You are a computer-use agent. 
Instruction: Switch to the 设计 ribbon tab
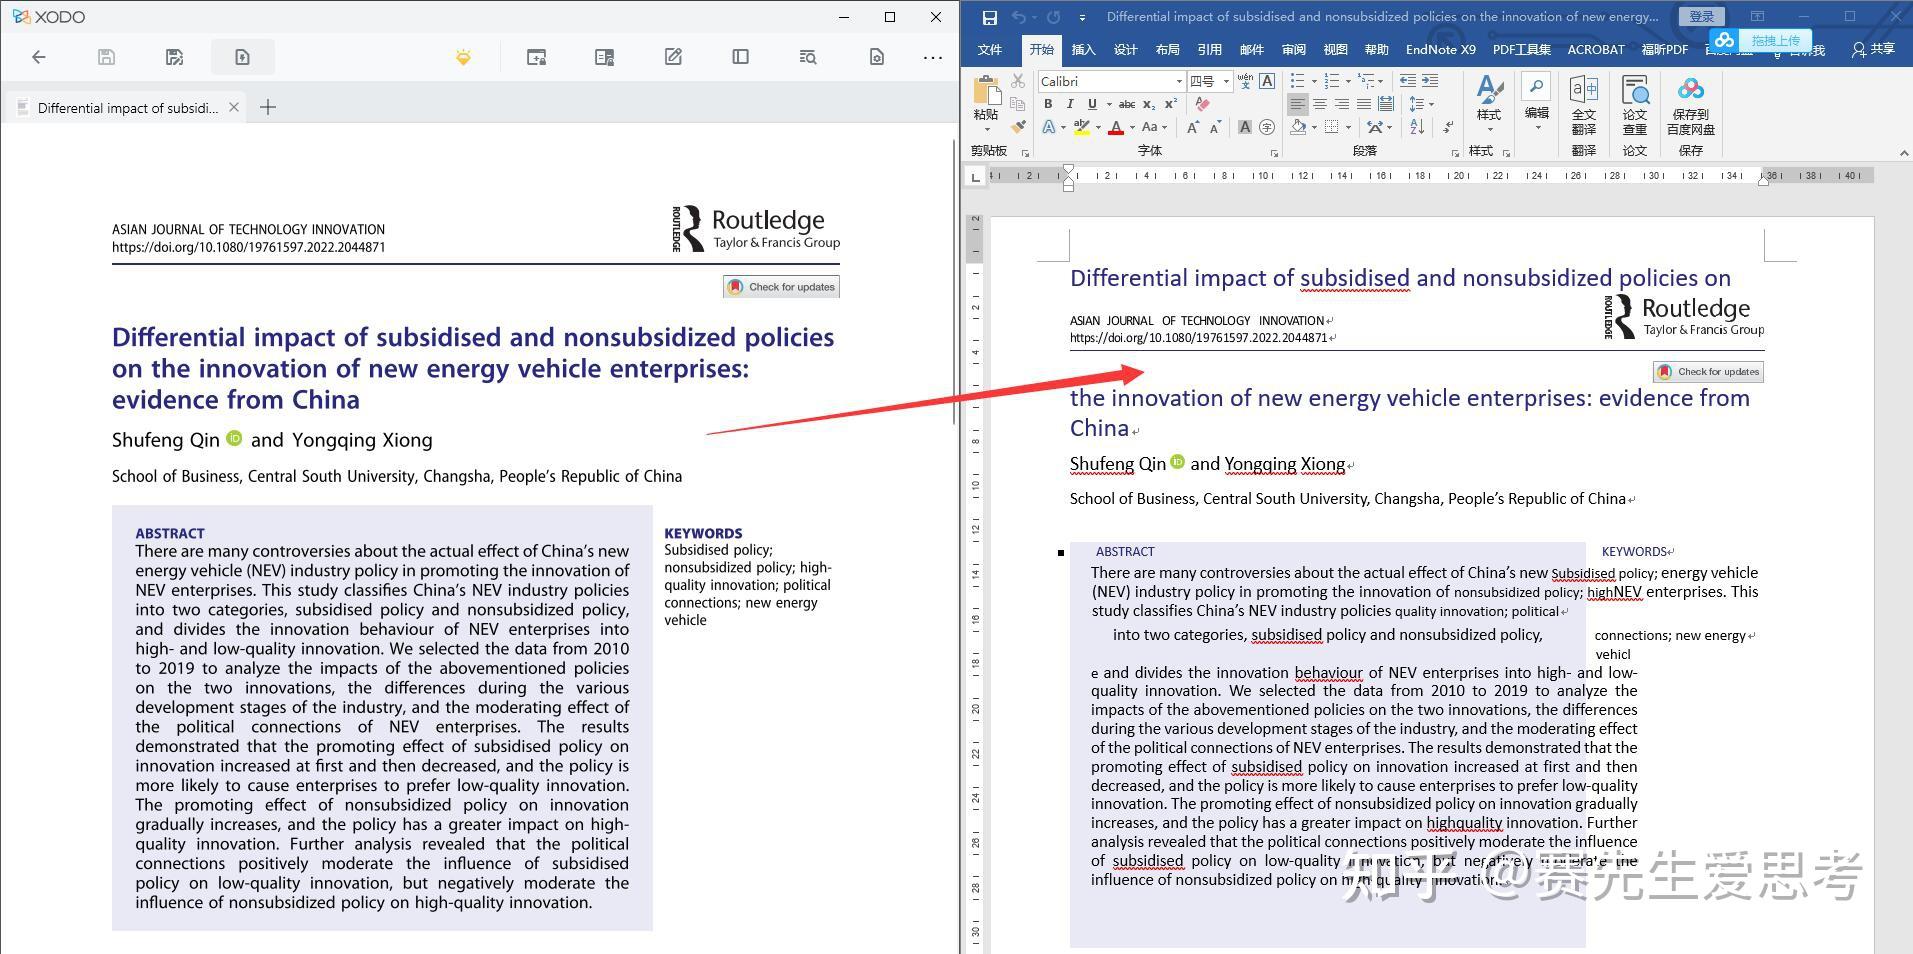click(x=1125, y=49)
